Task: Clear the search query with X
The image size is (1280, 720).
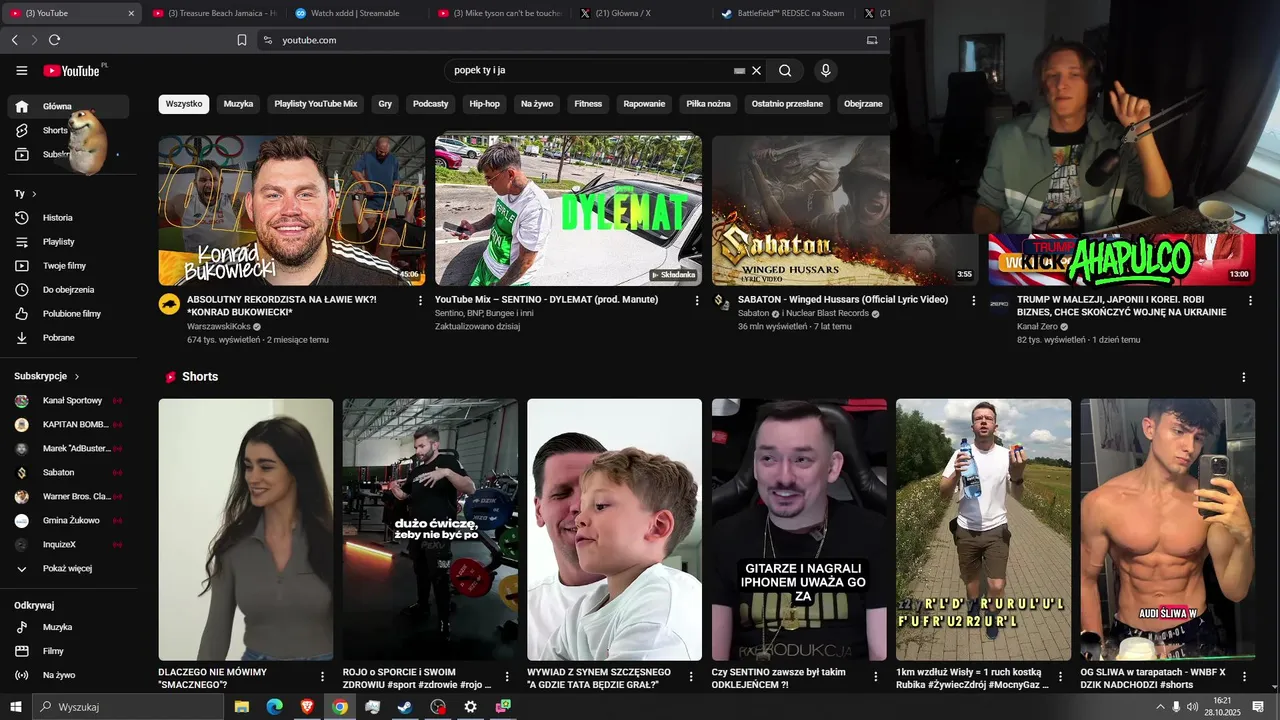Action: click(x=757, y=71)
